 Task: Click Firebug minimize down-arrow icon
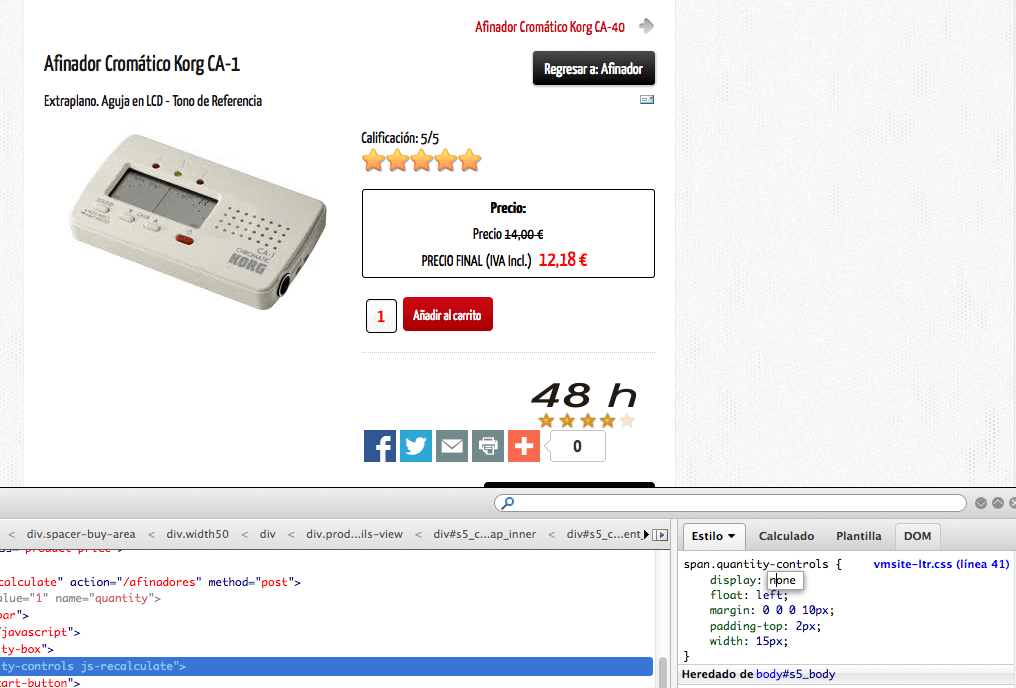981,503
